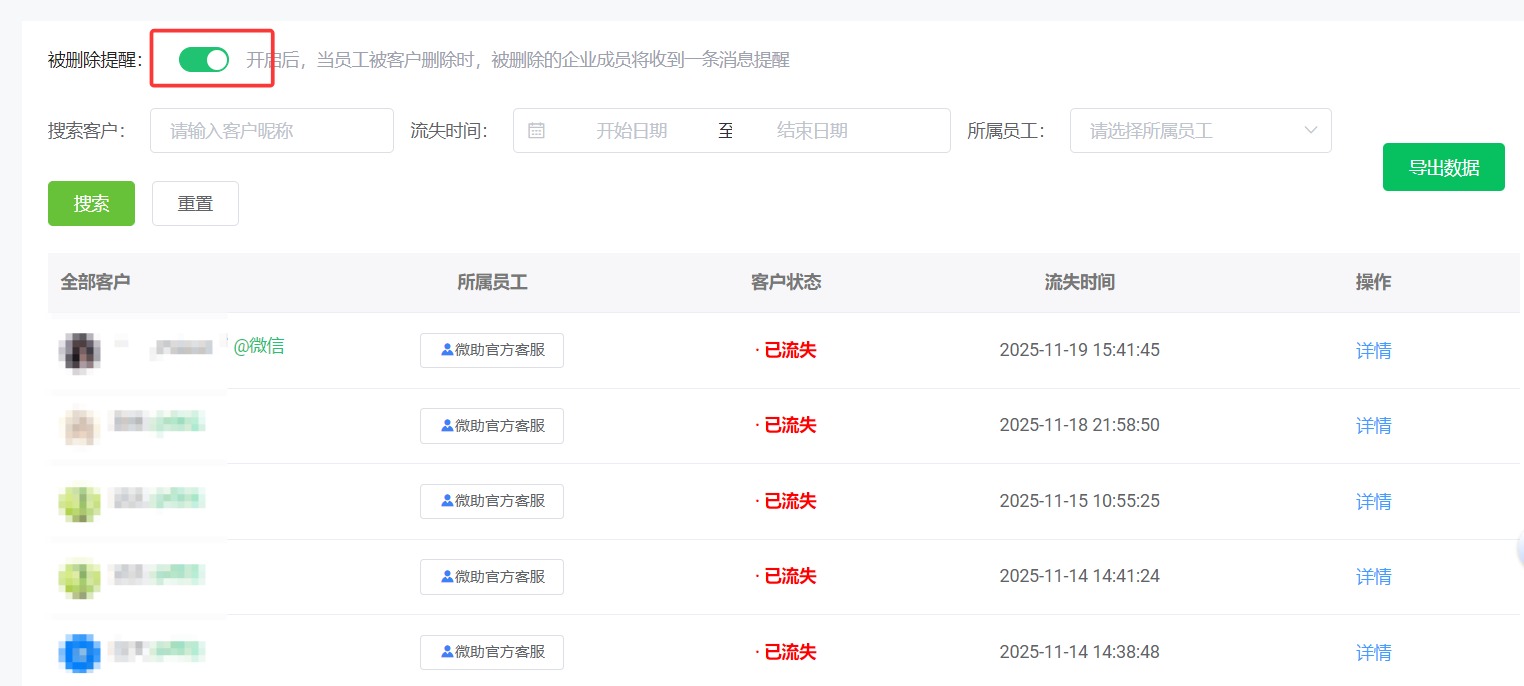Click the 全部客户 column header
This screenshot has width=1524, height=686.
[95, 283]
